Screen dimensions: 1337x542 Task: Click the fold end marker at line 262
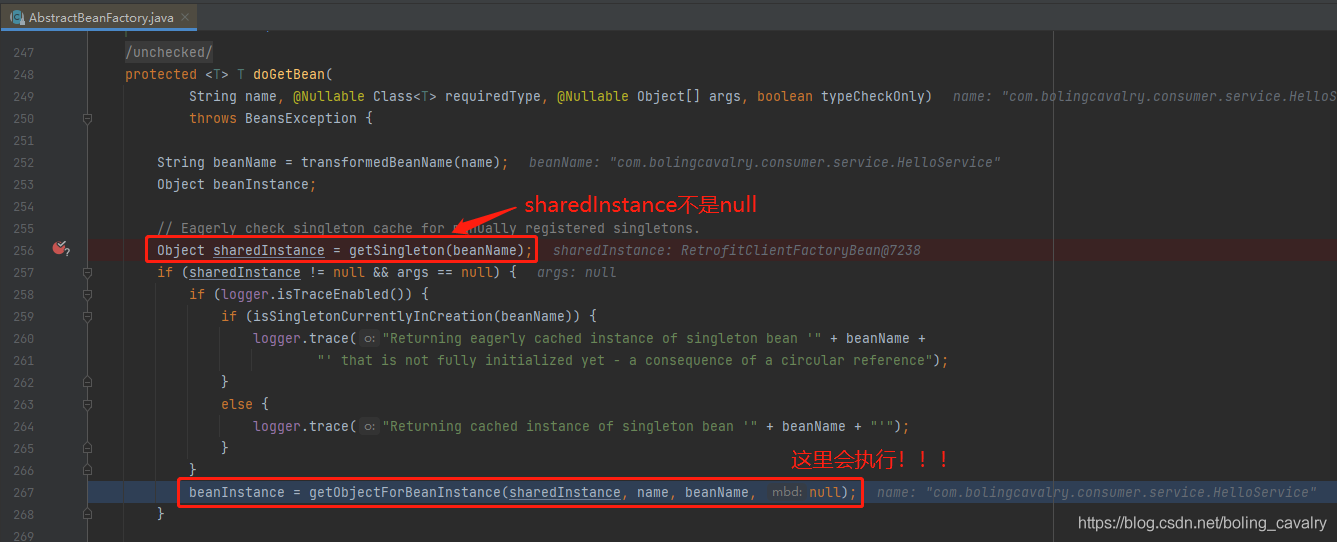tap(88, 382)
